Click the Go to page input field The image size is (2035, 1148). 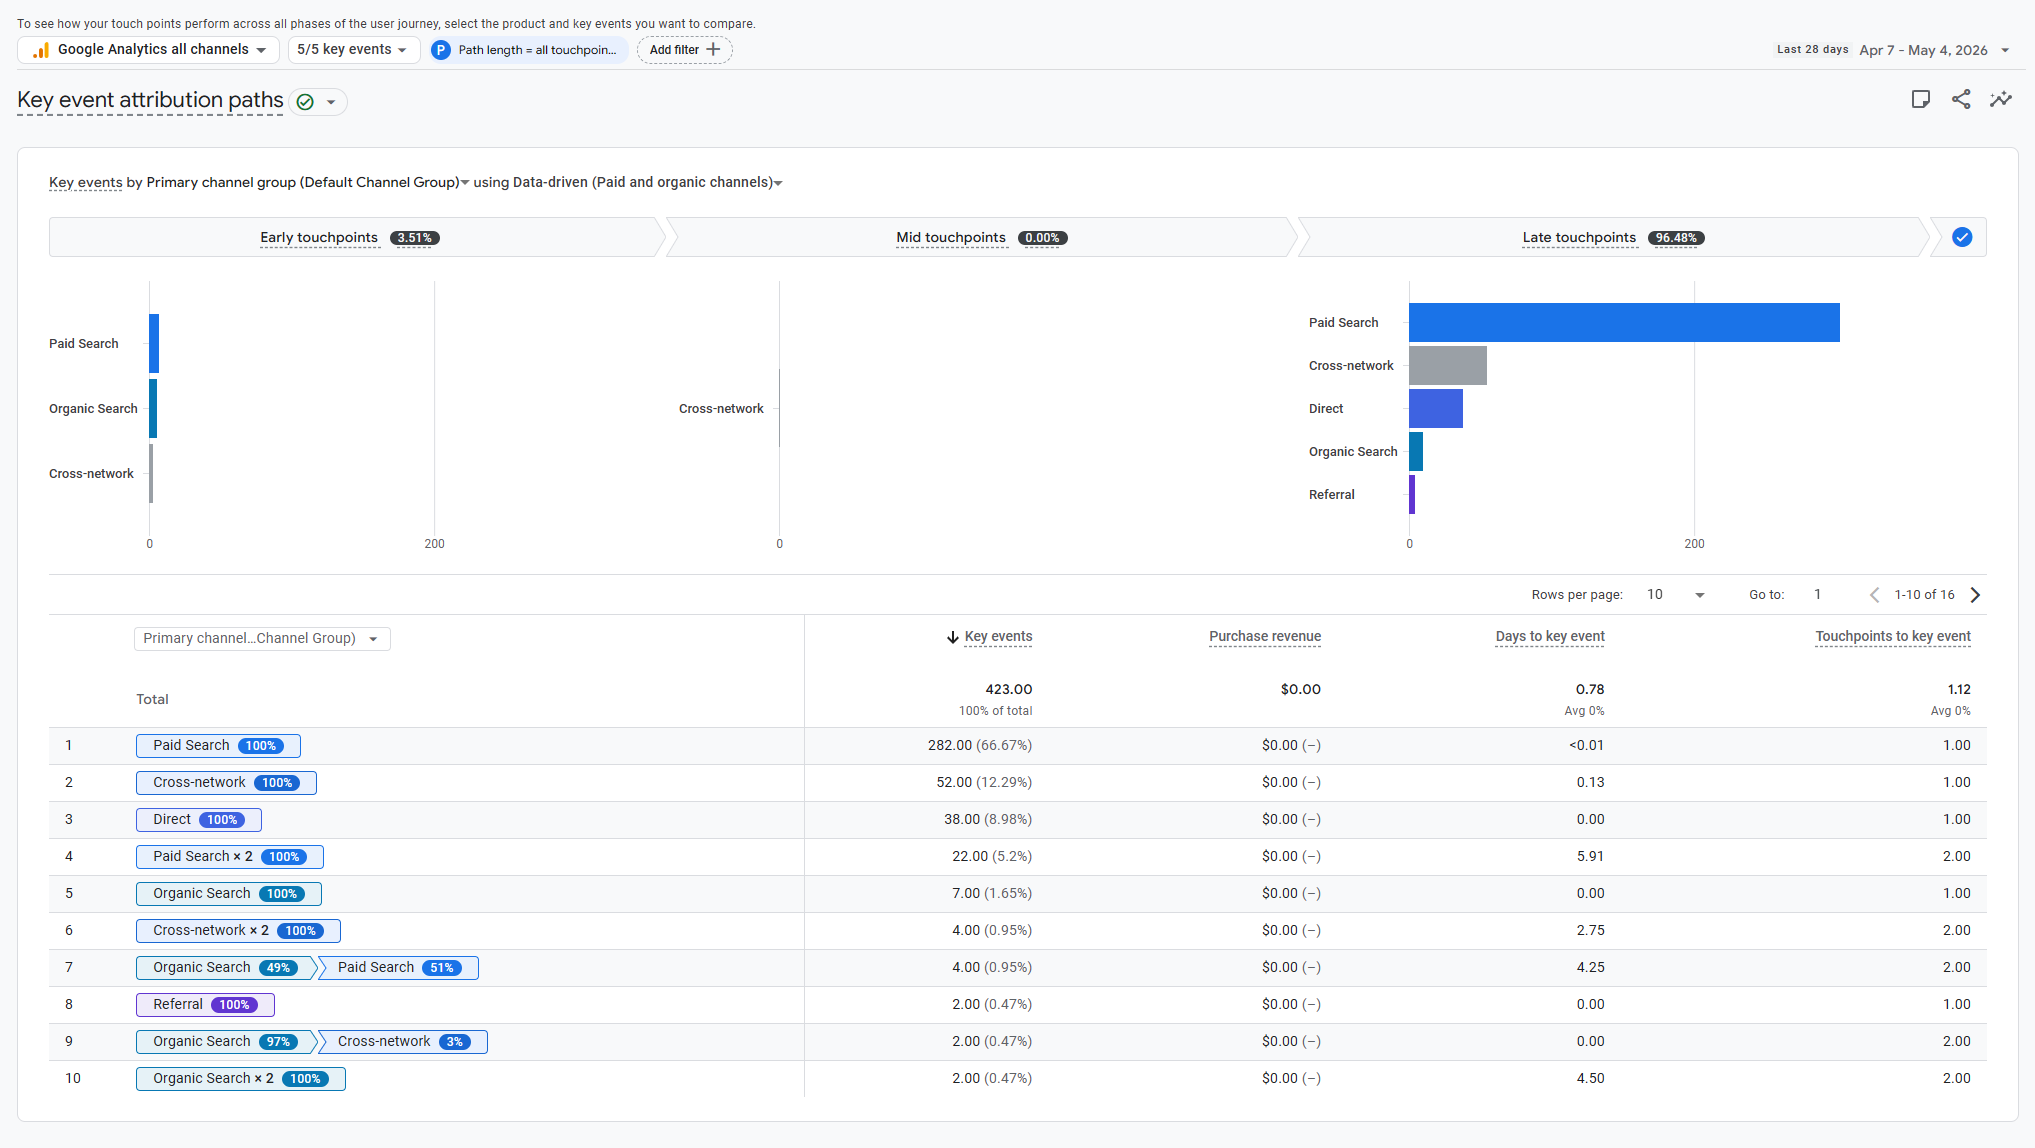pyautogui.click(x=1818, y=595)
